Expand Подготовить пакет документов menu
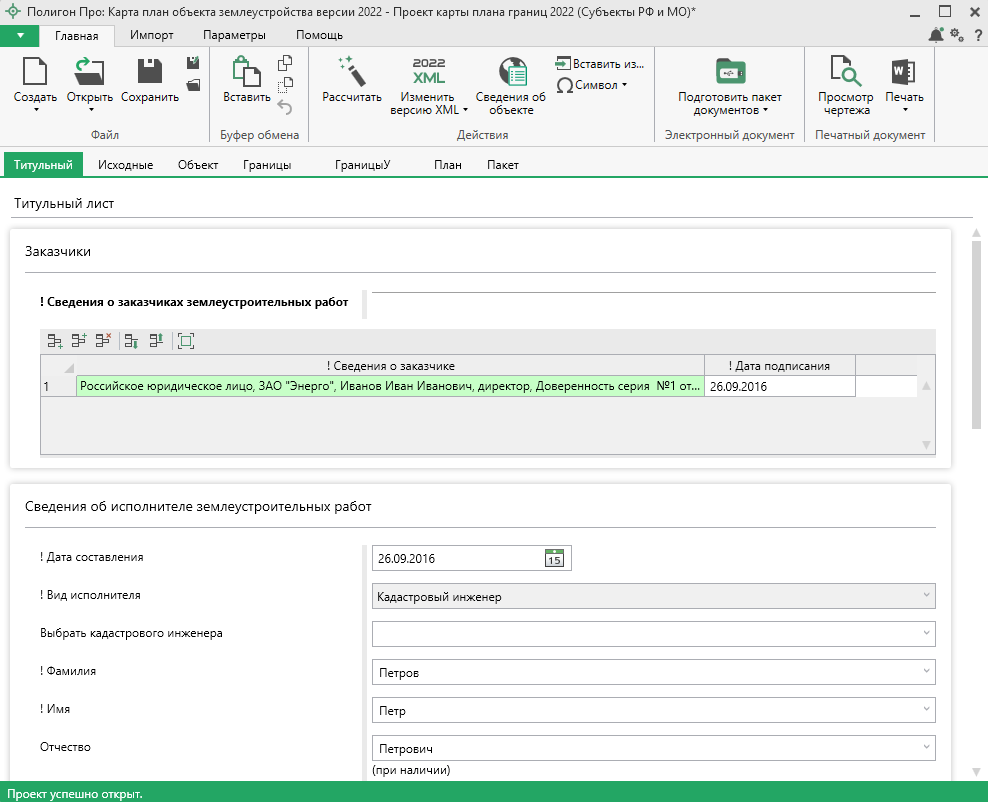The image size is (988, 802). (729, 104)
